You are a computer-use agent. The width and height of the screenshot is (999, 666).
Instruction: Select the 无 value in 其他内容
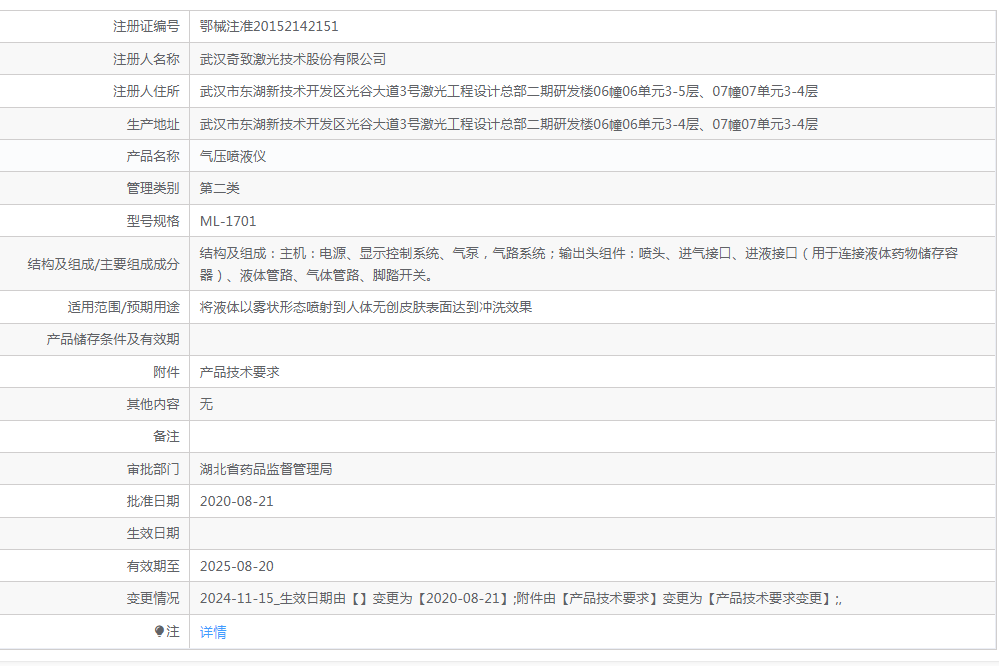point(206,404)
